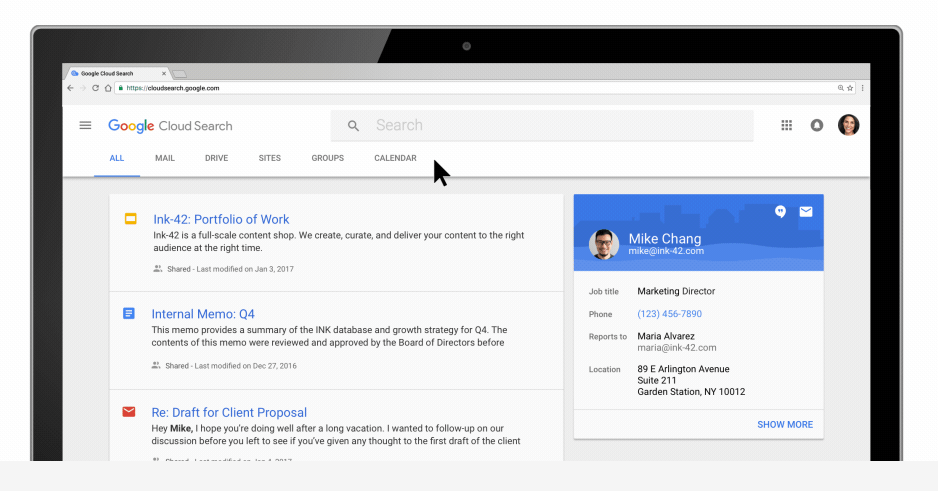Reload the page in the browser
938x491 pixels.
coord(95,88)
